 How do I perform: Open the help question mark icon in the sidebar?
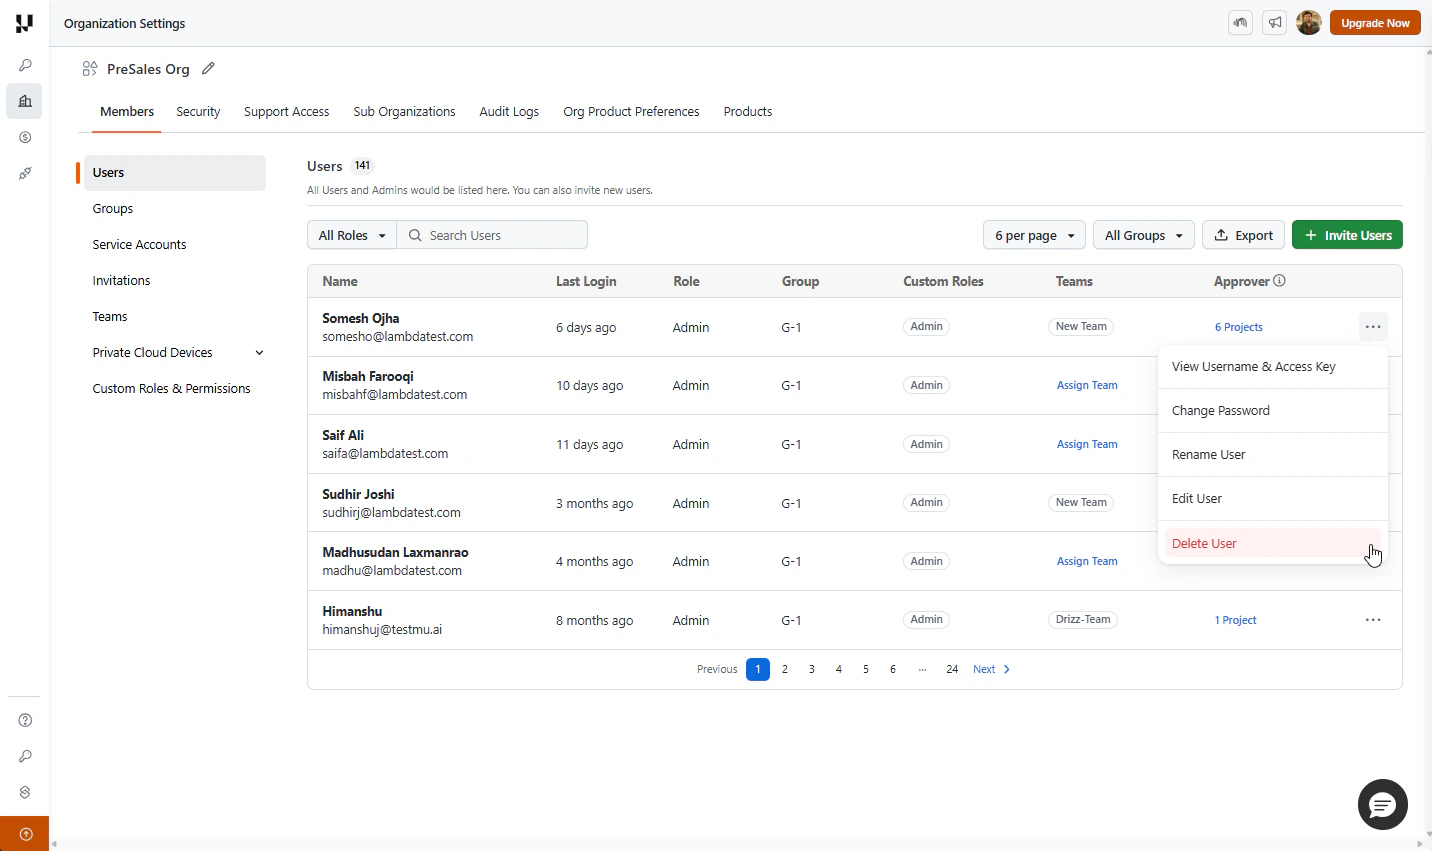(x=25, y=720)
